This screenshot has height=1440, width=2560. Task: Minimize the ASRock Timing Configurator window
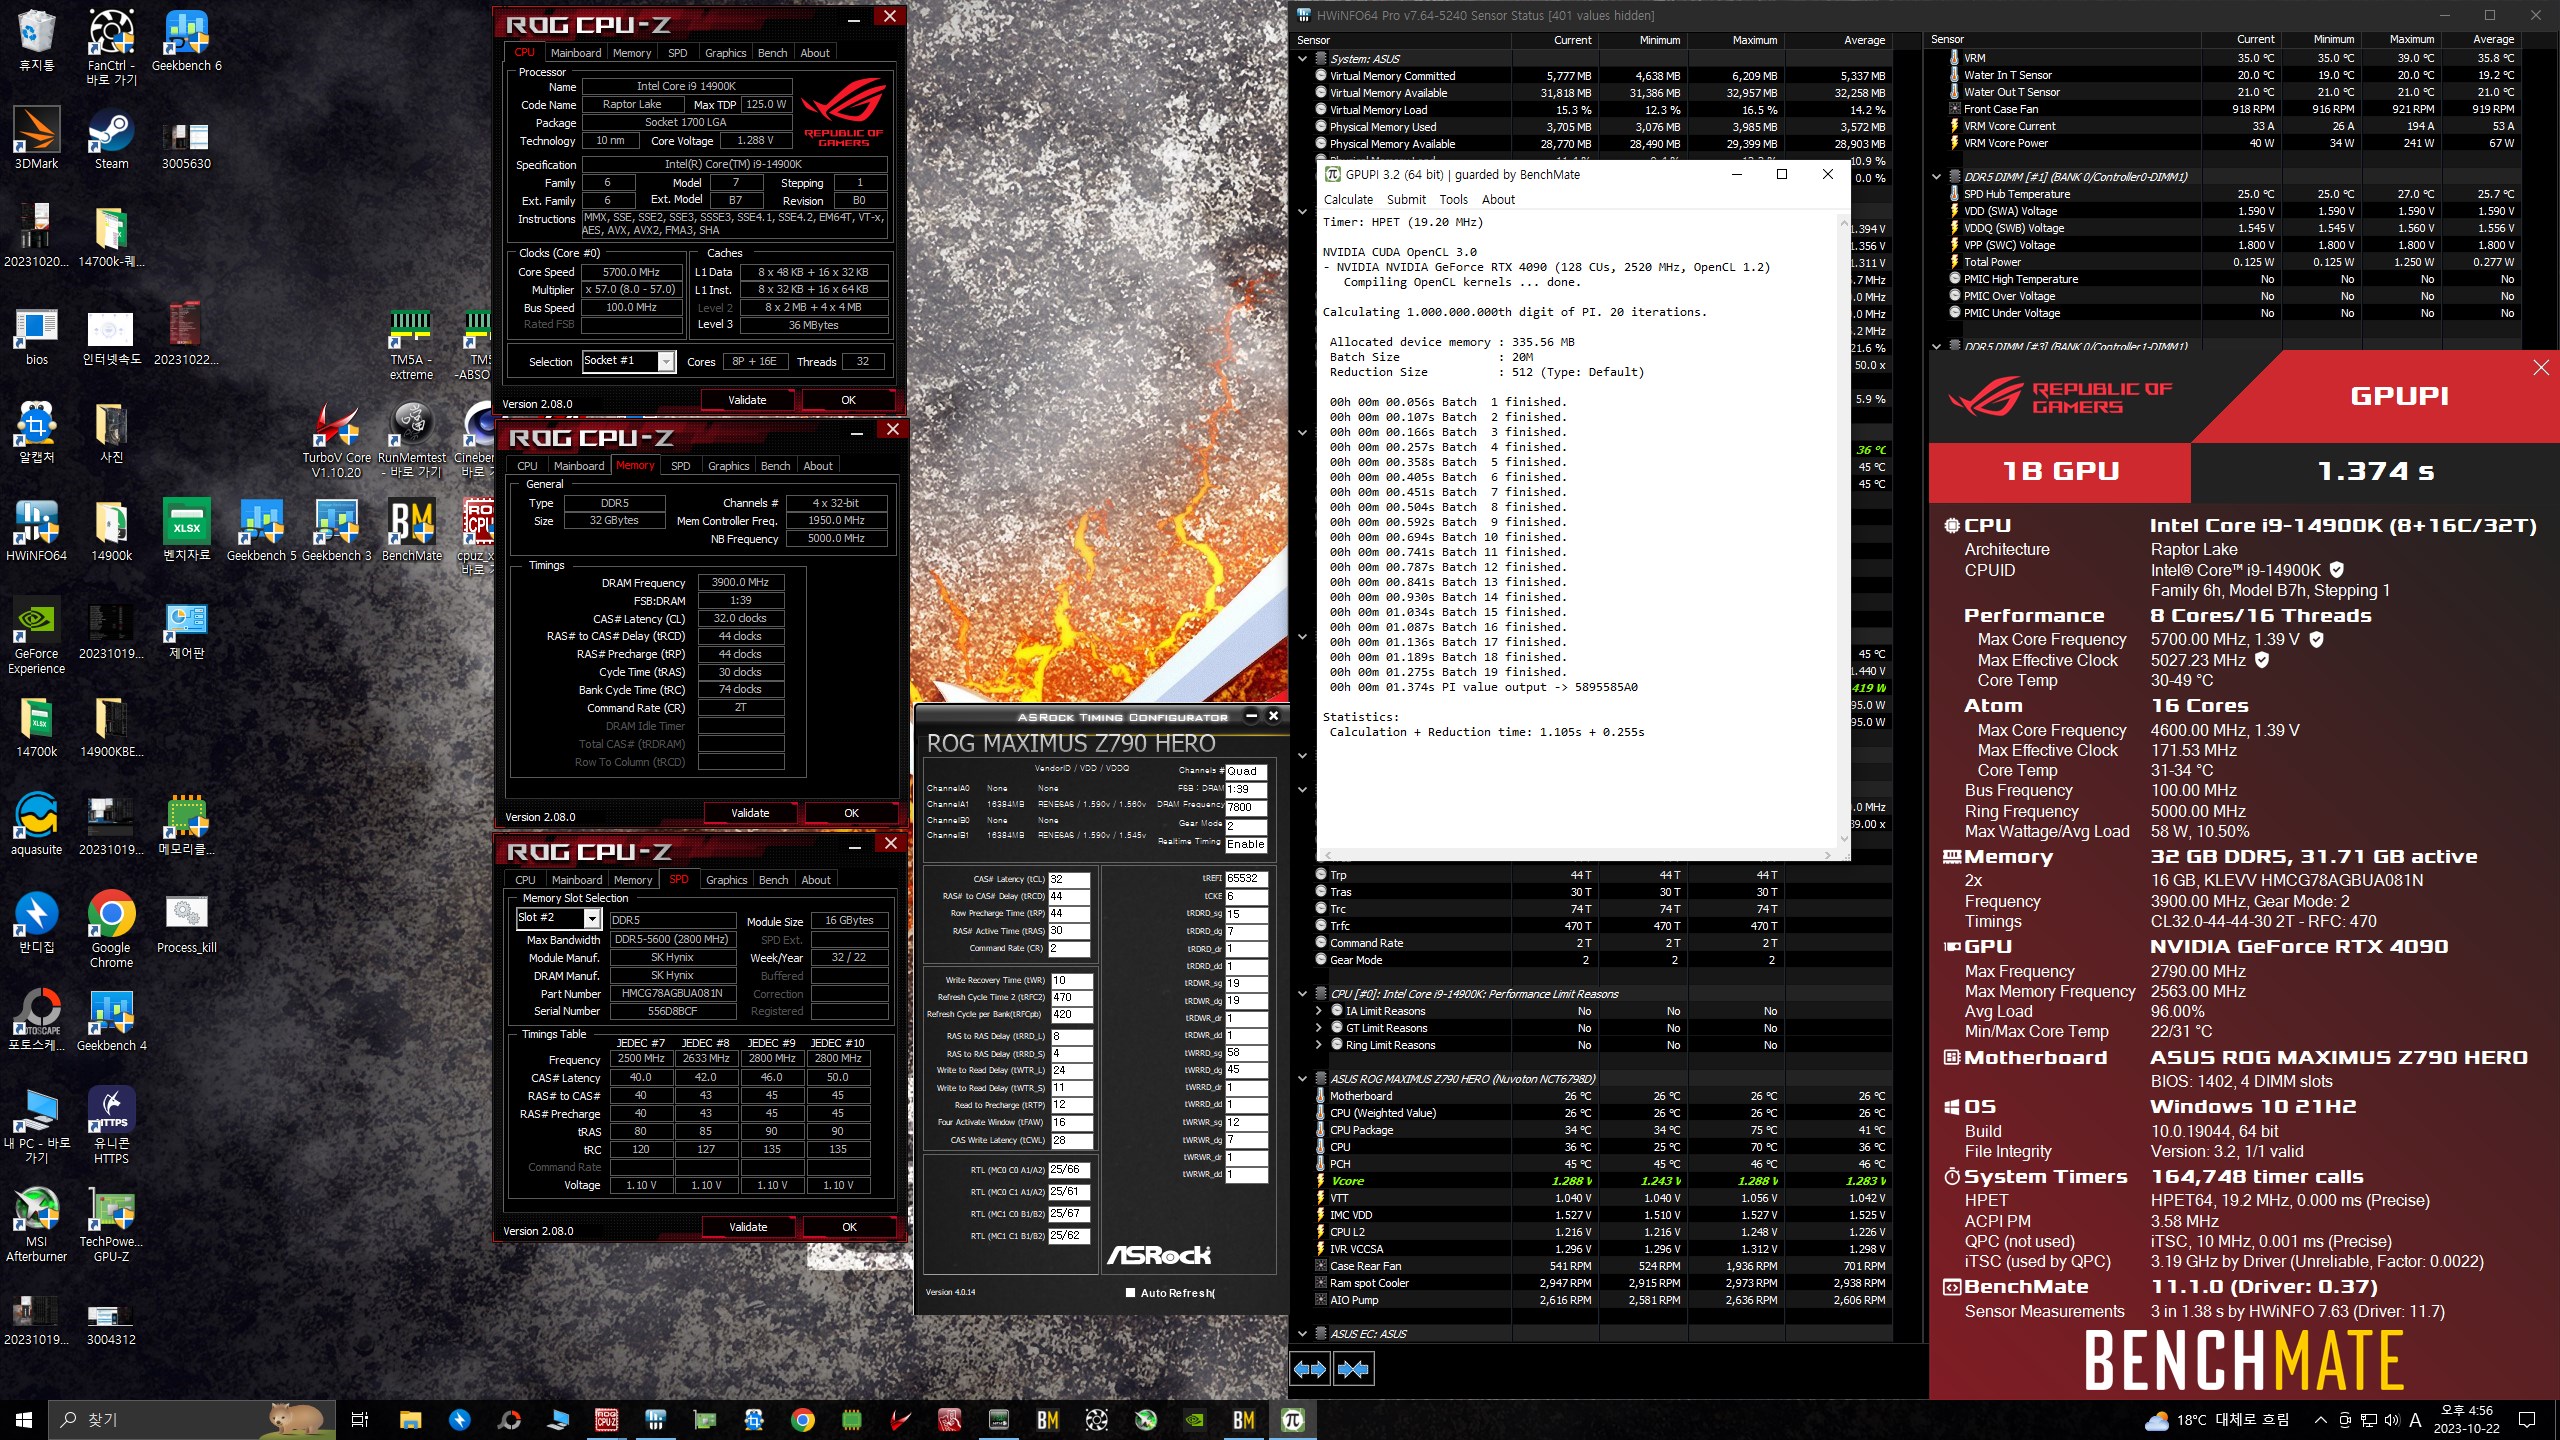[1251, 716]
